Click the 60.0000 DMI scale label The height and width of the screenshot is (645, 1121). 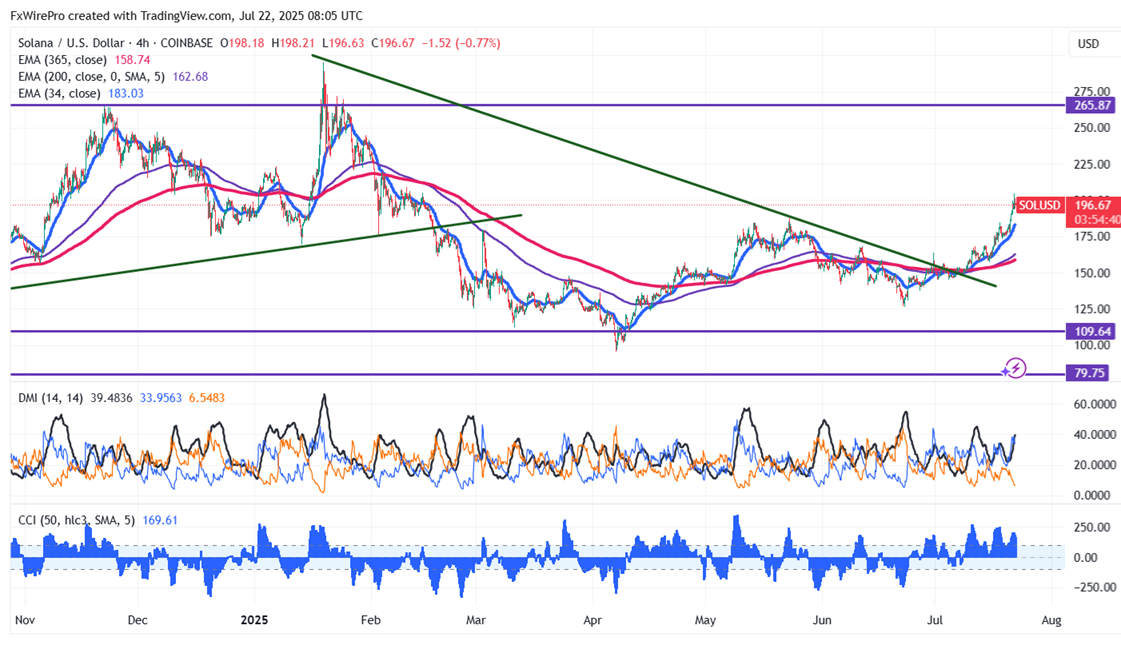1095,404
